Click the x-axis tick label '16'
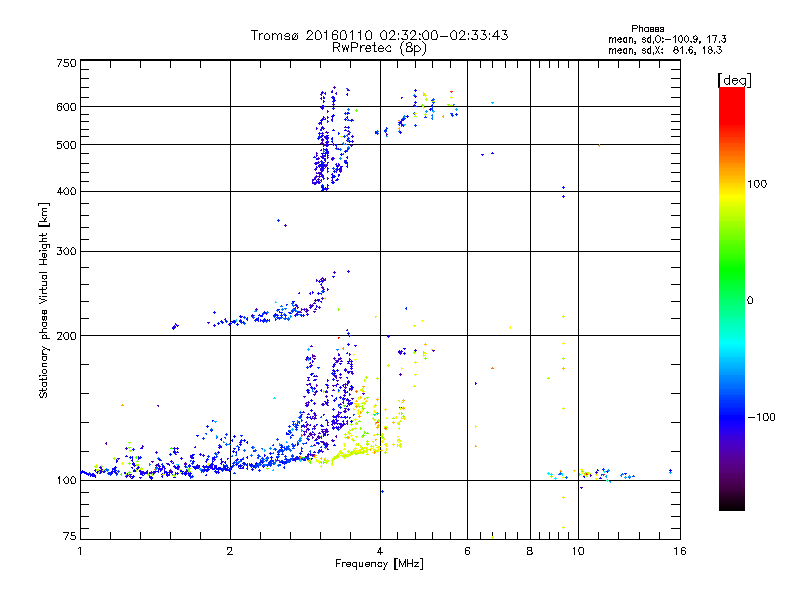This screenshot has height=600, width=800. [x=680, y=551]
